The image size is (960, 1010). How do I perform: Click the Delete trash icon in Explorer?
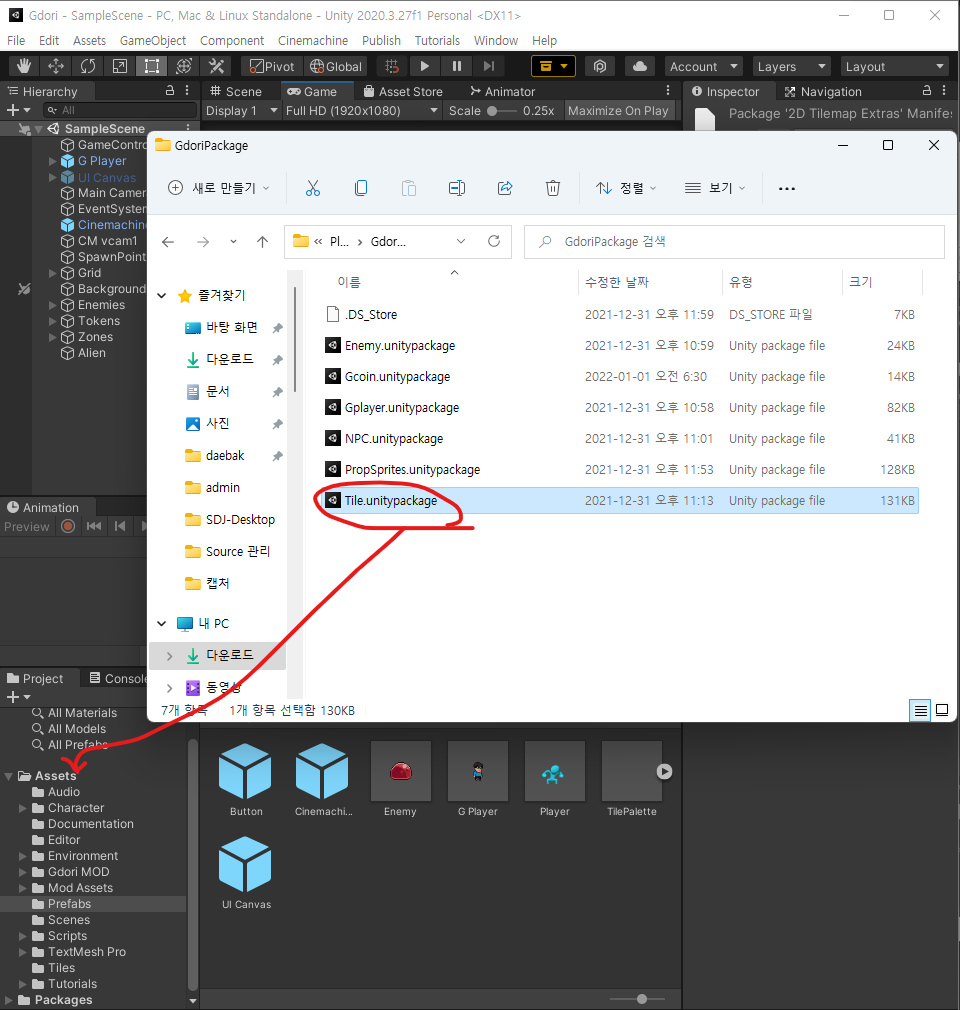tap(553, 188)
